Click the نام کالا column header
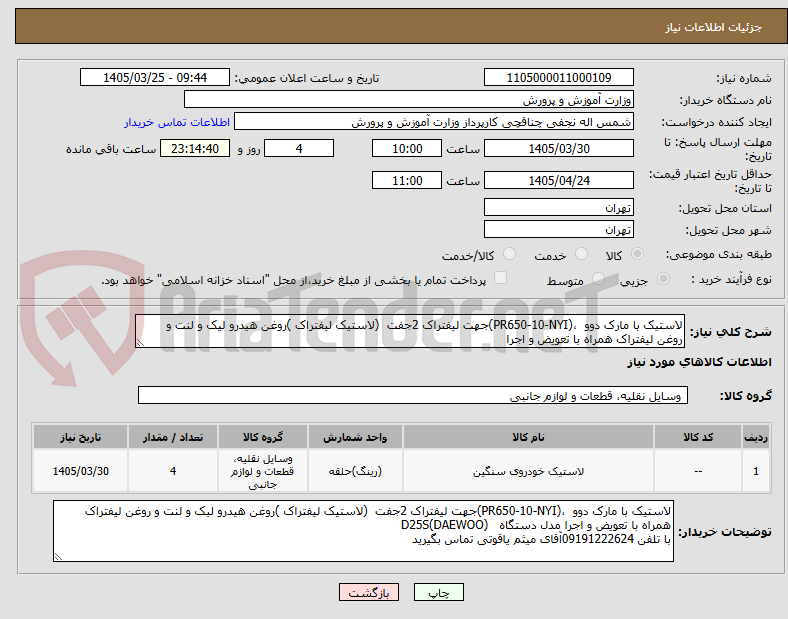Viewport: 788px width, 619px height. (x=528, y=437)
